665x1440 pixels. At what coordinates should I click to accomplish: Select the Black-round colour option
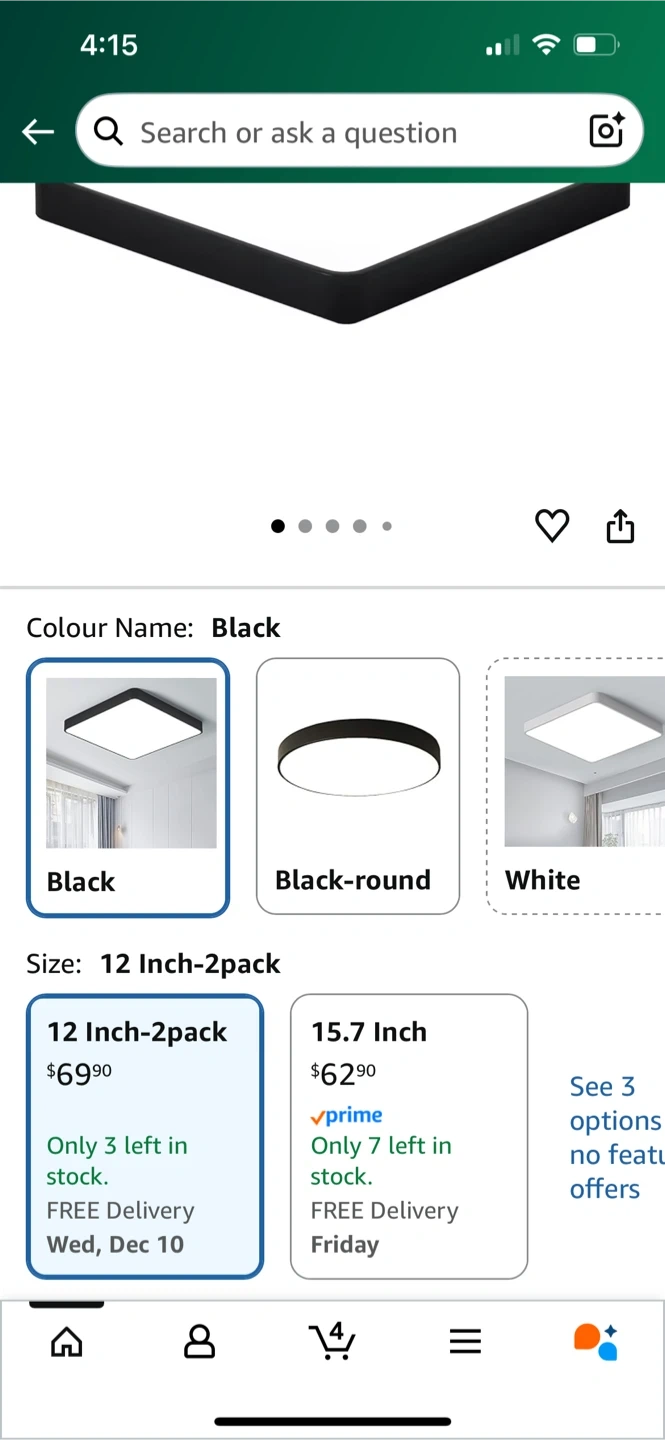[358, 786]
